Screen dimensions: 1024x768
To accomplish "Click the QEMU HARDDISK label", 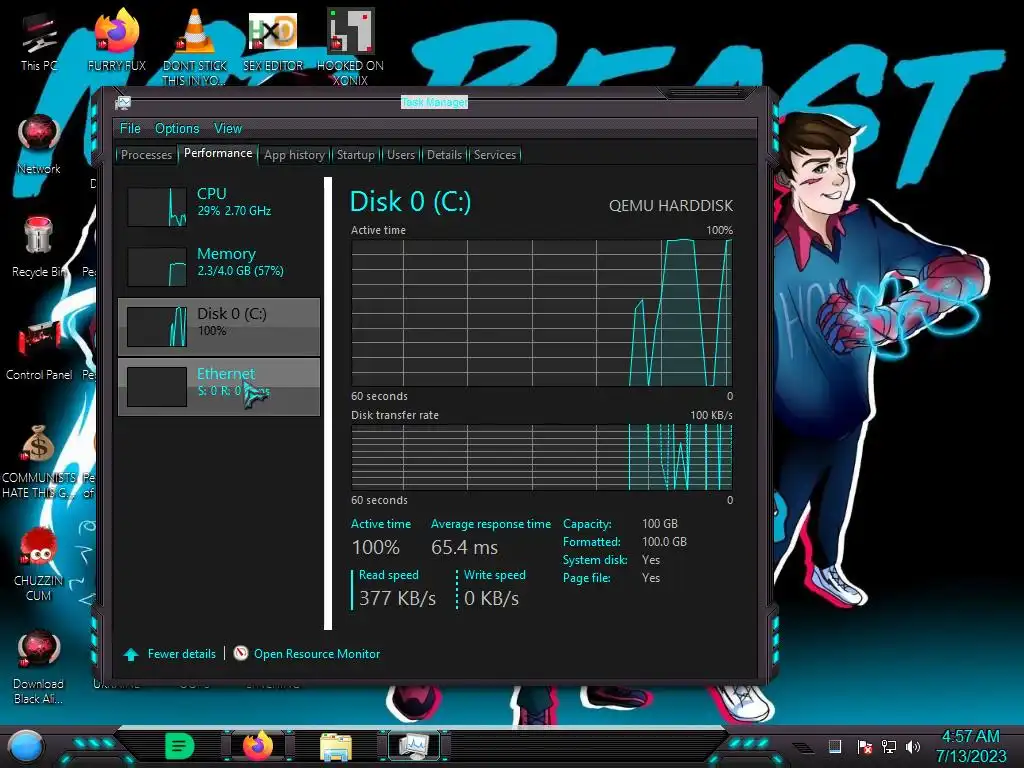I will coord(671,206).
